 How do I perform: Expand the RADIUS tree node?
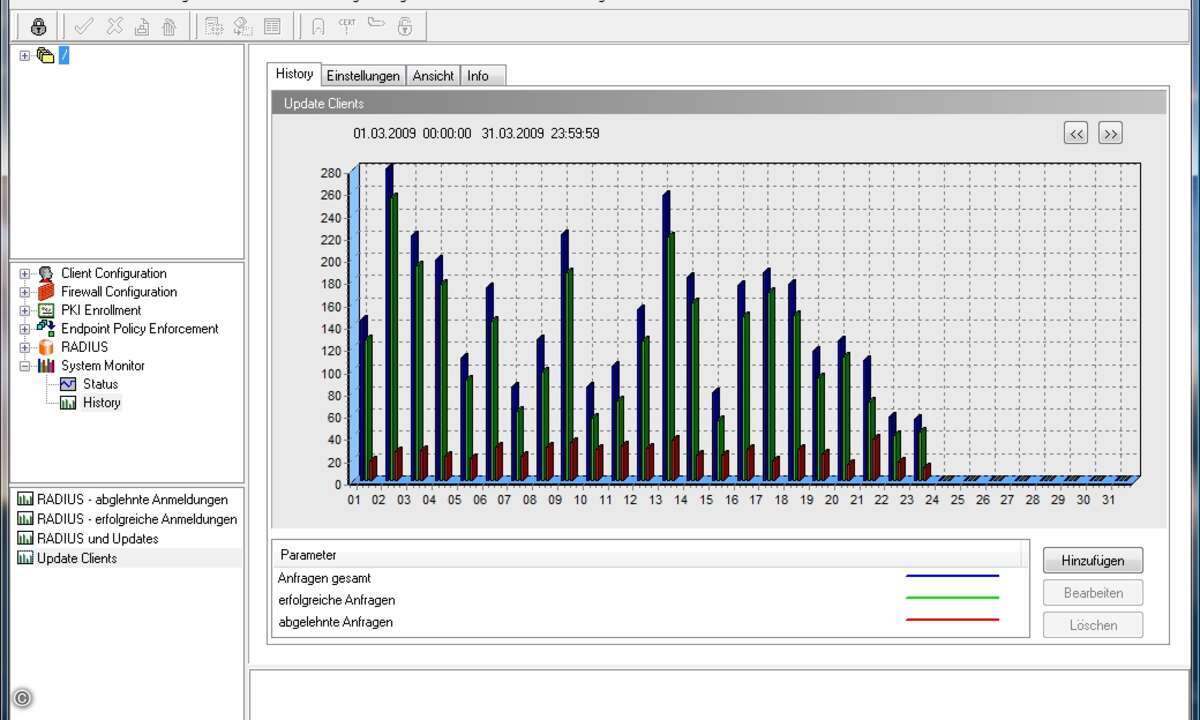pos(25,348)
